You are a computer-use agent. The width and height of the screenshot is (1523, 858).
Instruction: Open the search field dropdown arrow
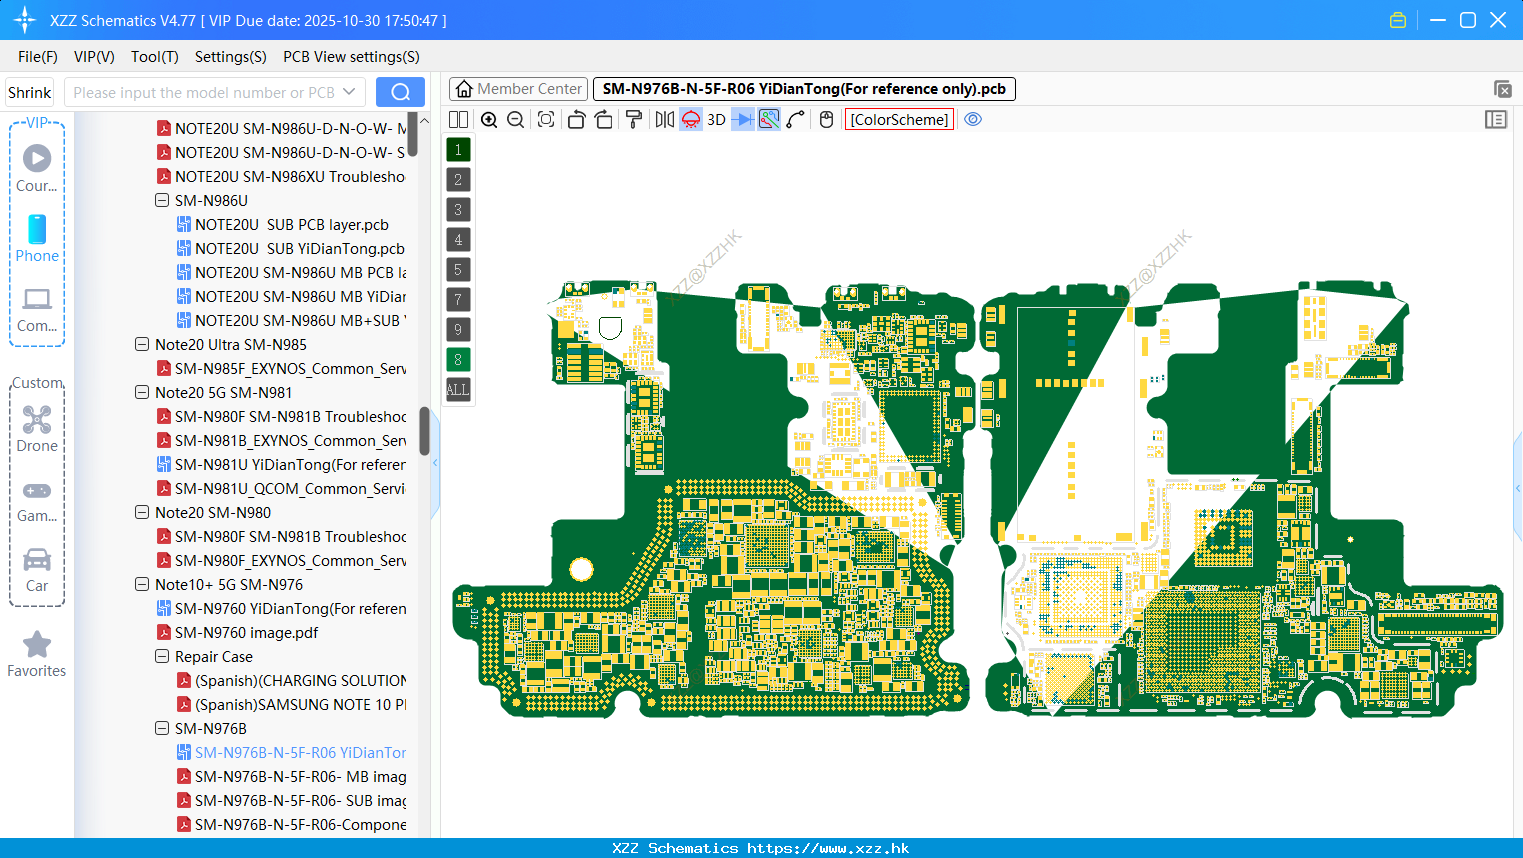[349, 92]
